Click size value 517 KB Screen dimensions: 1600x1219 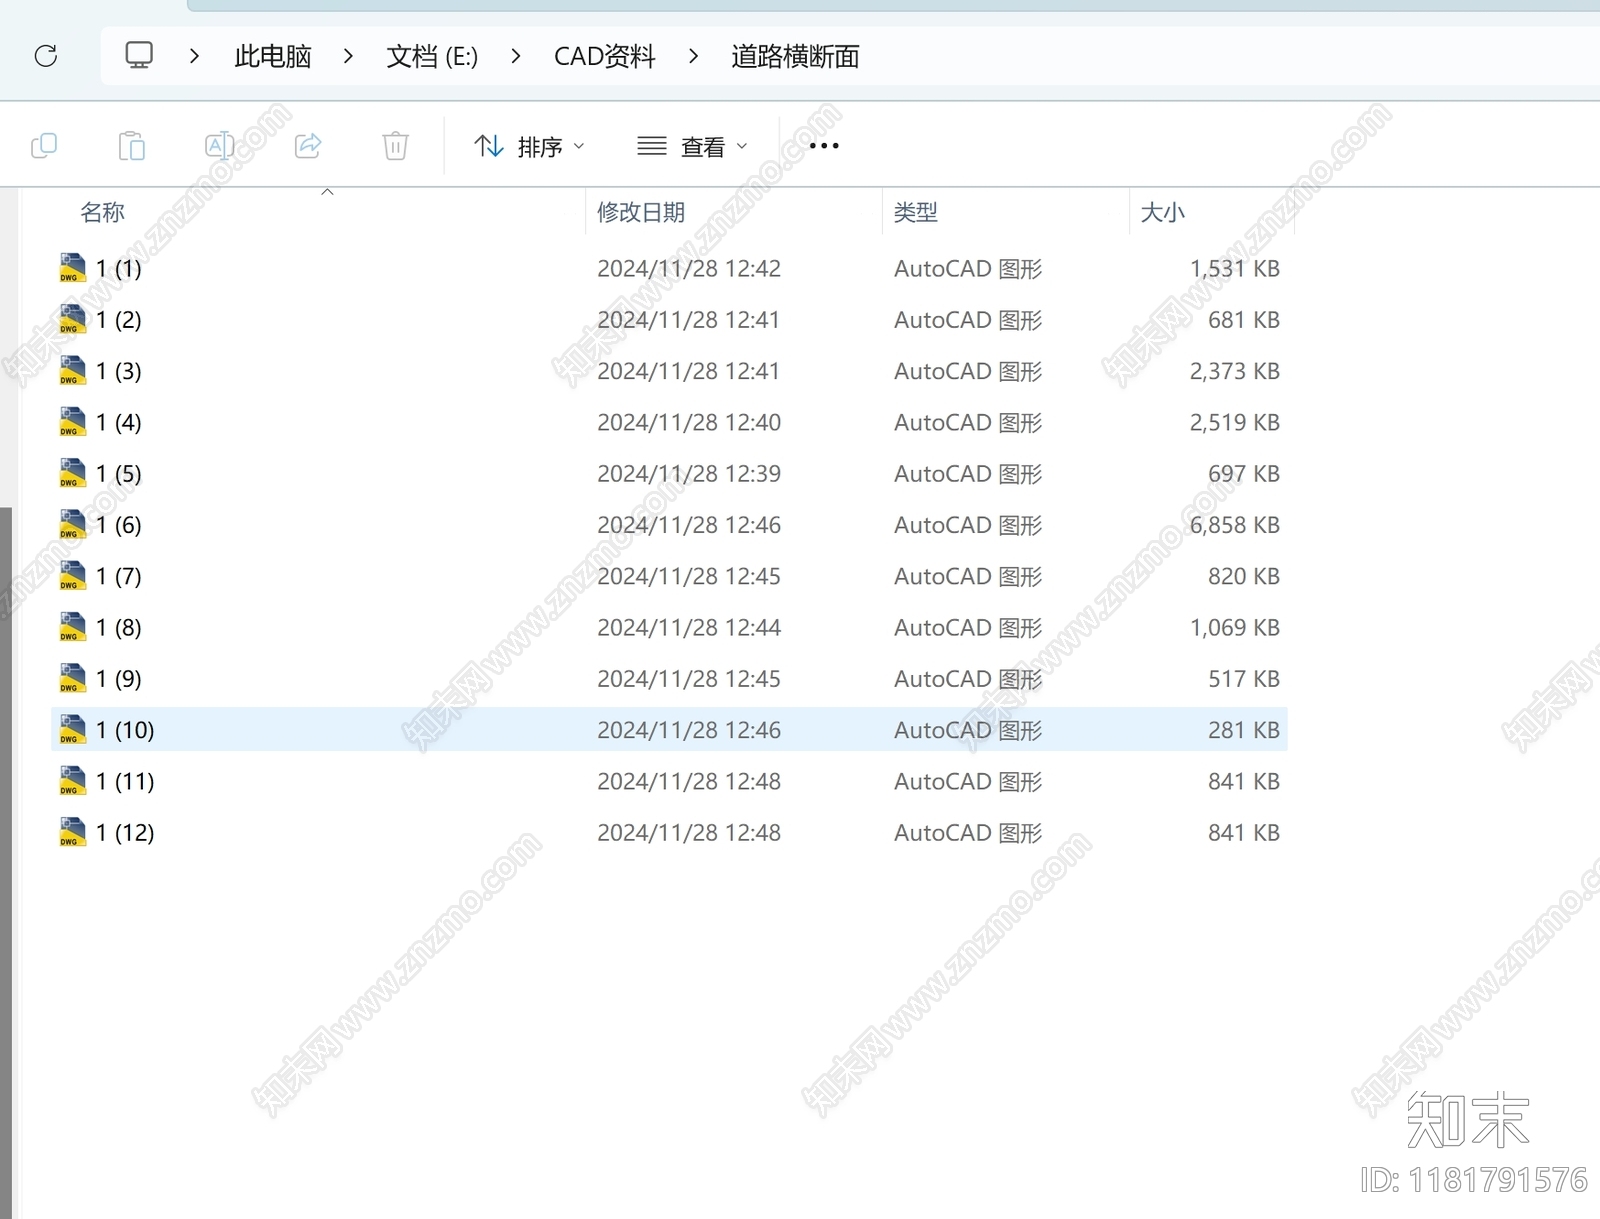pos(1244,679)
